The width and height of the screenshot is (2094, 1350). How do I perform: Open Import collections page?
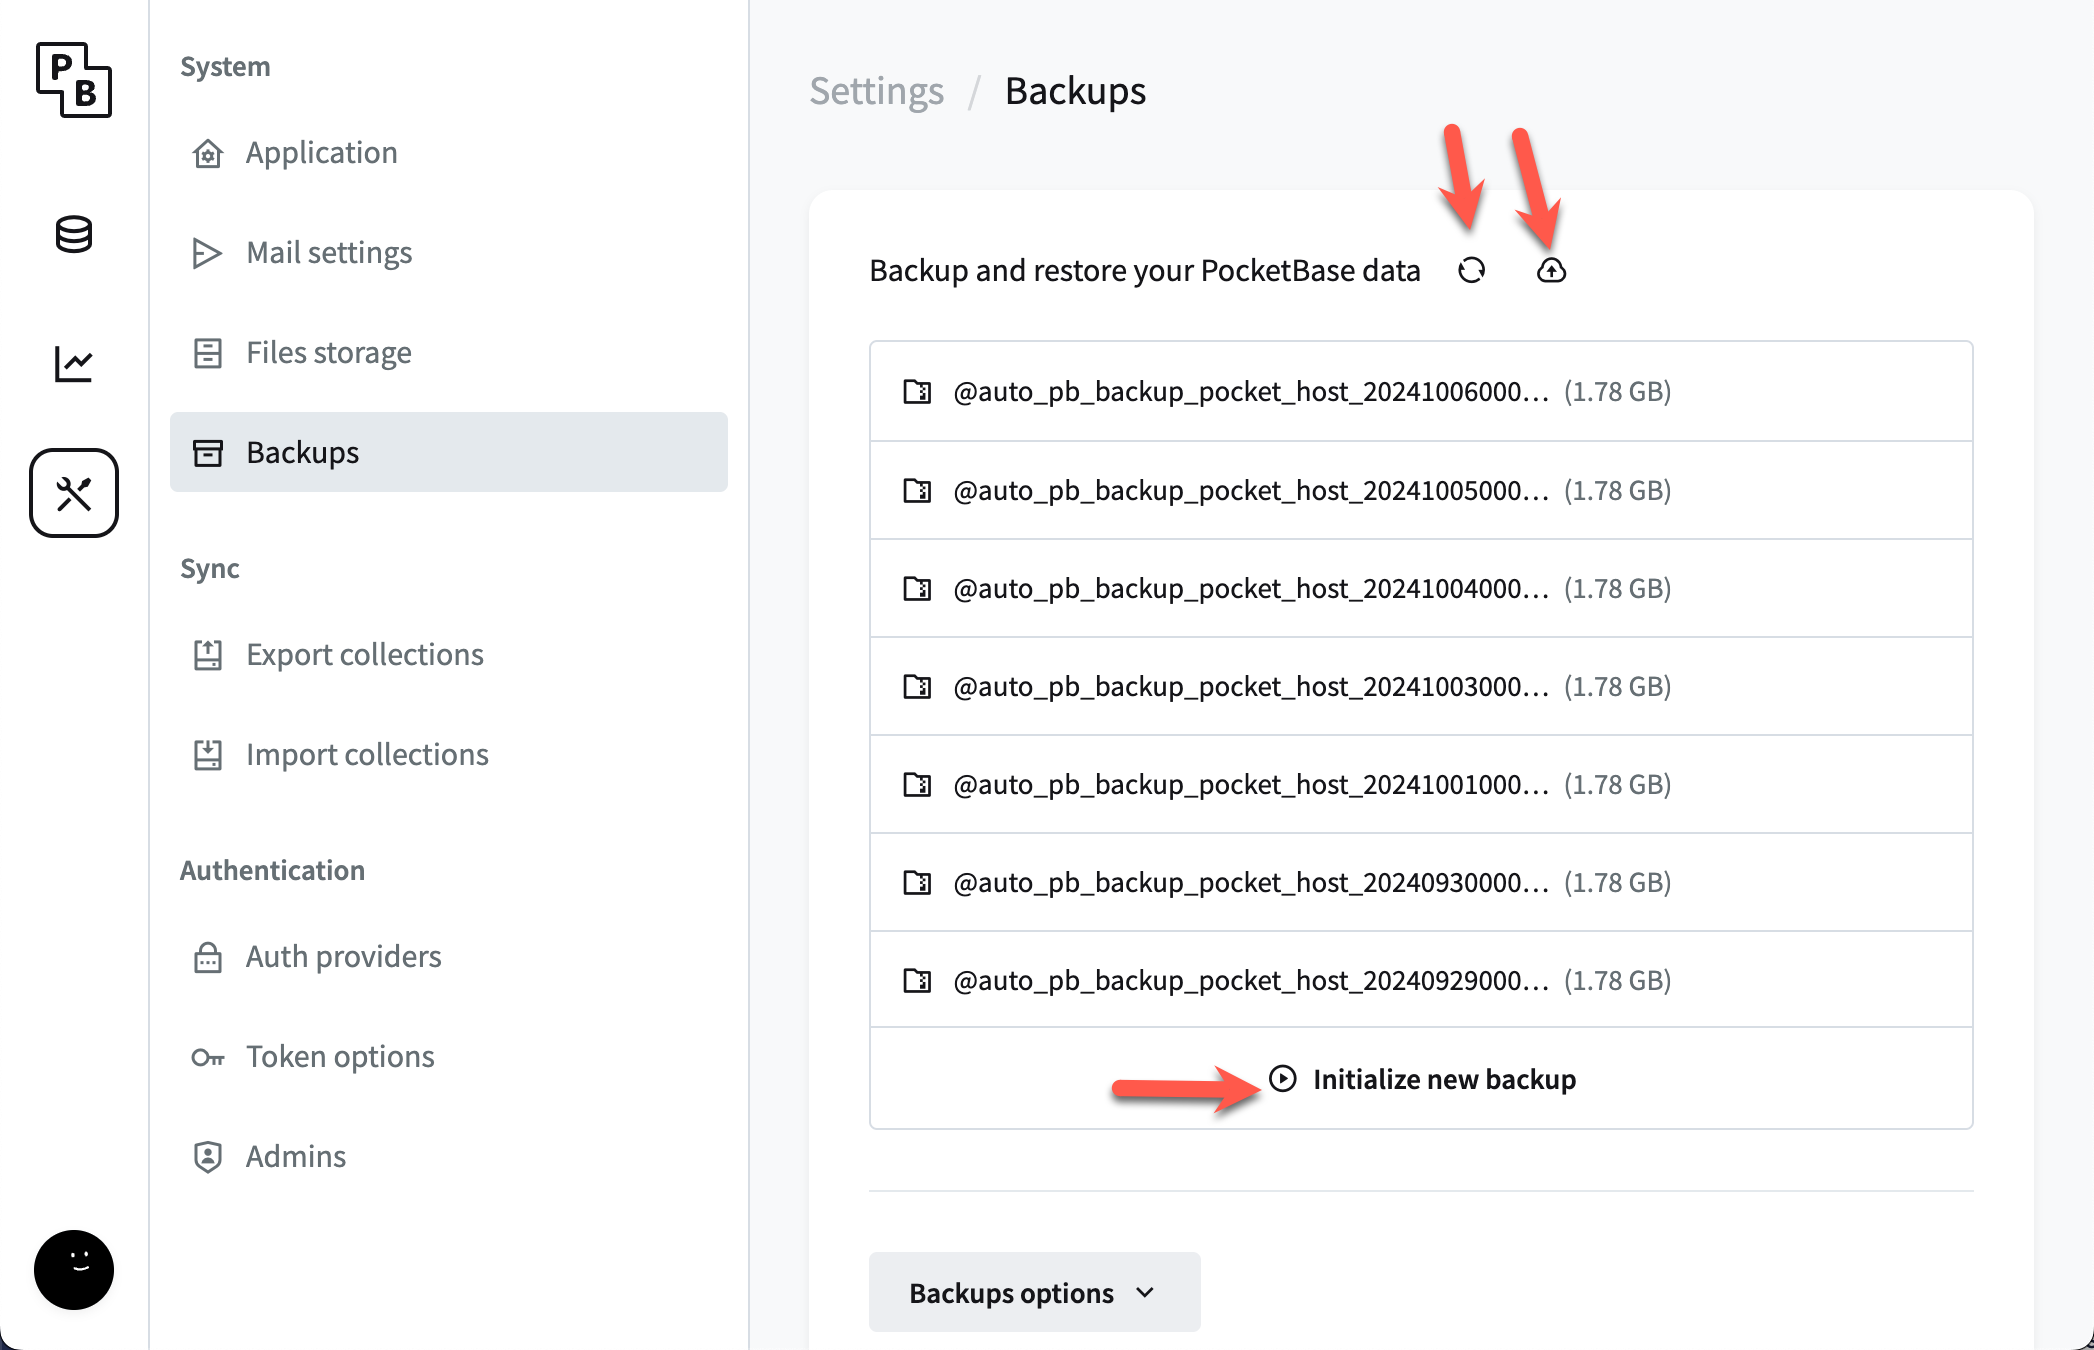[367, 754]
